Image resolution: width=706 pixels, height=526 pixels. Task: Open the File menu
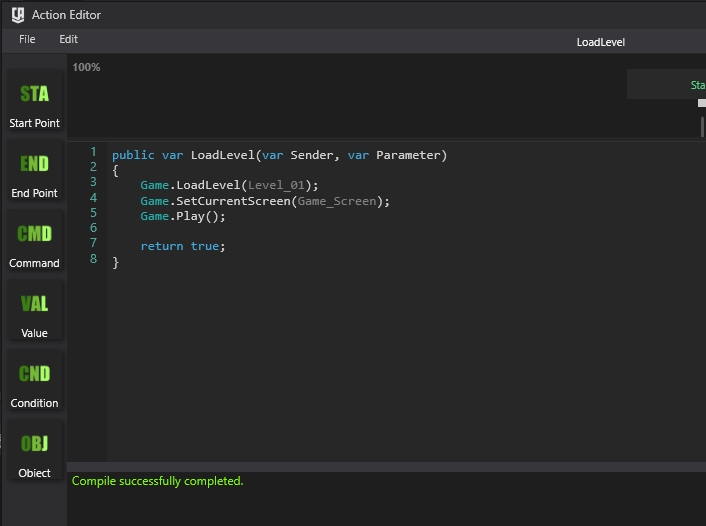point(27,39)
